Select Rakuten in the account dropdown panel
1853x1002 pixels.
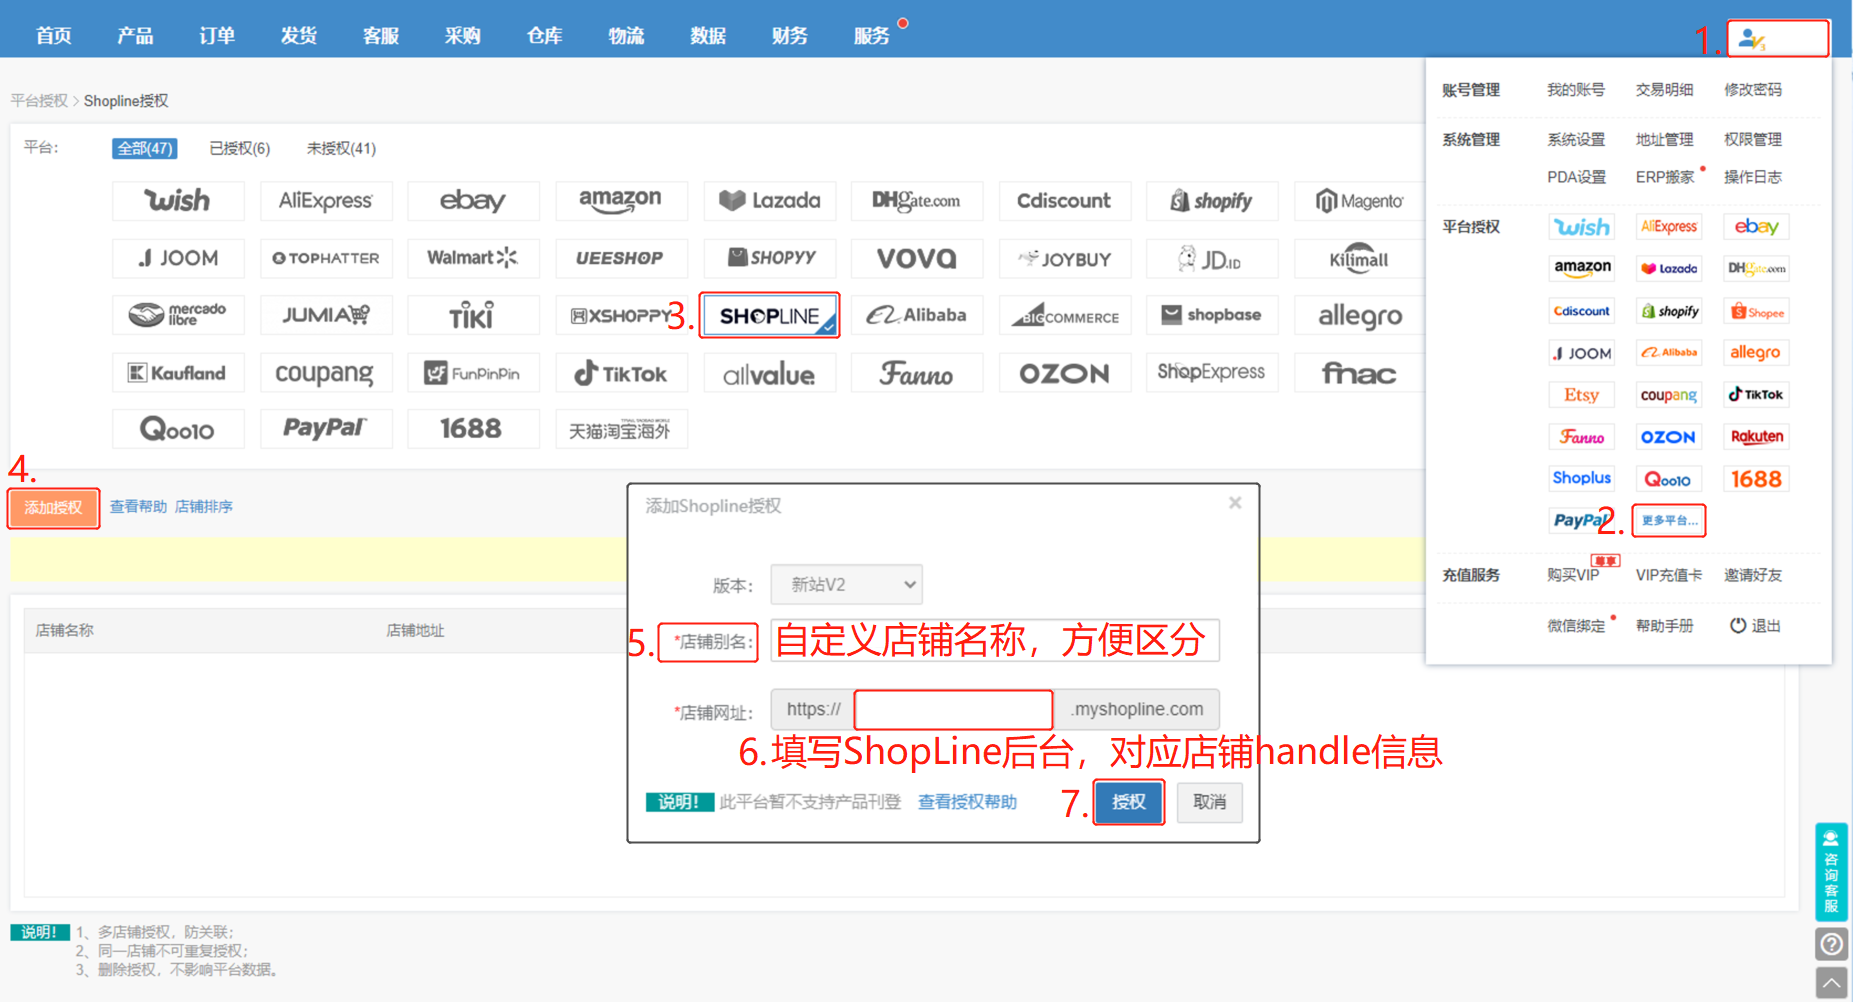[1757, 437]
